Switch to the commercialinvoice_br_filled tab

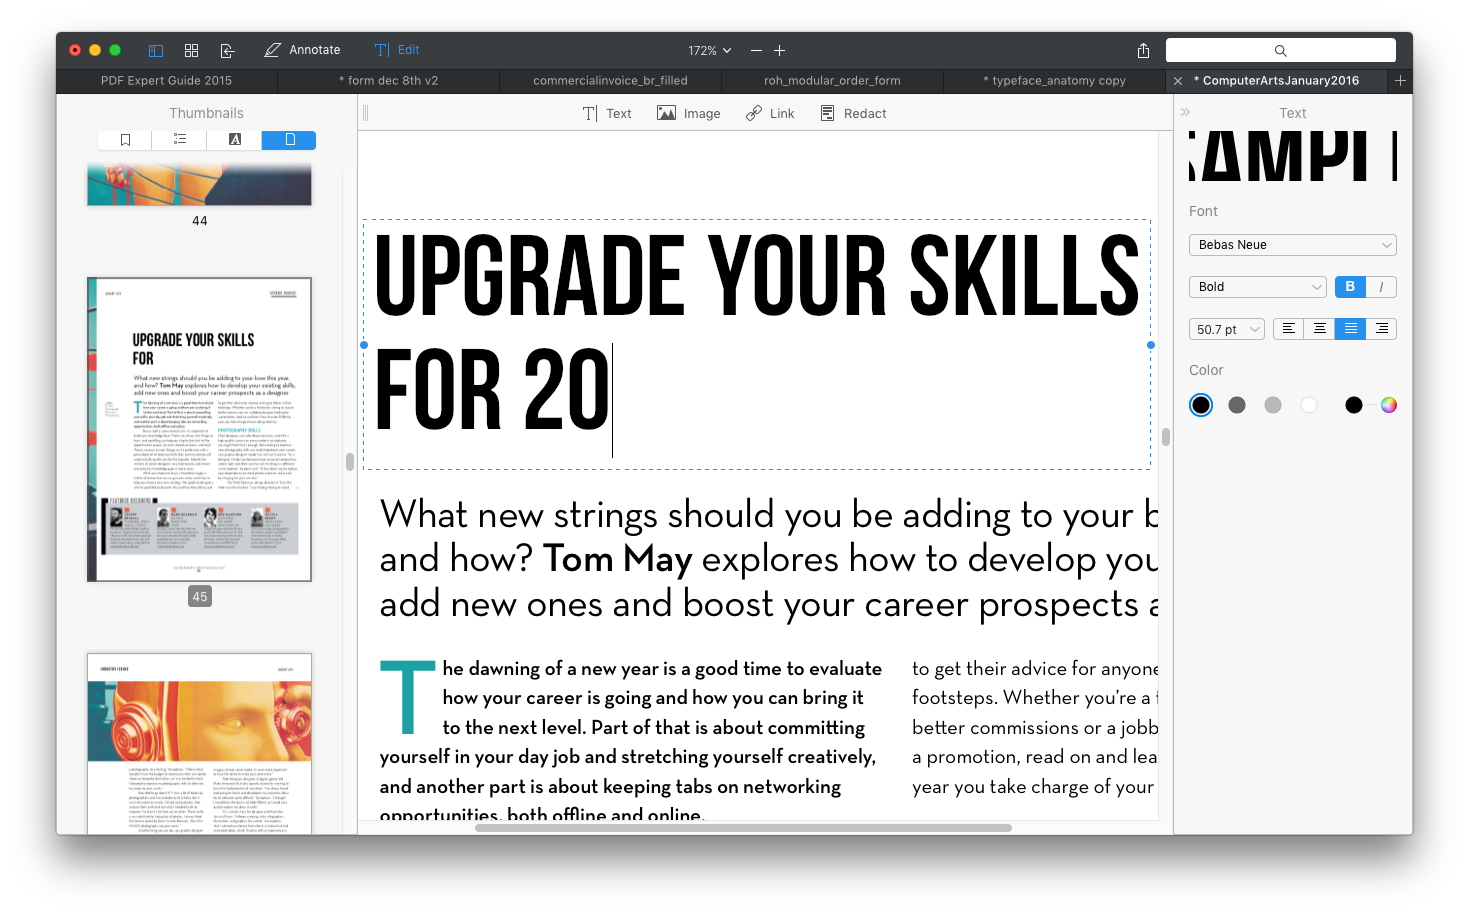pyautogui.click(x=610, y=80)
